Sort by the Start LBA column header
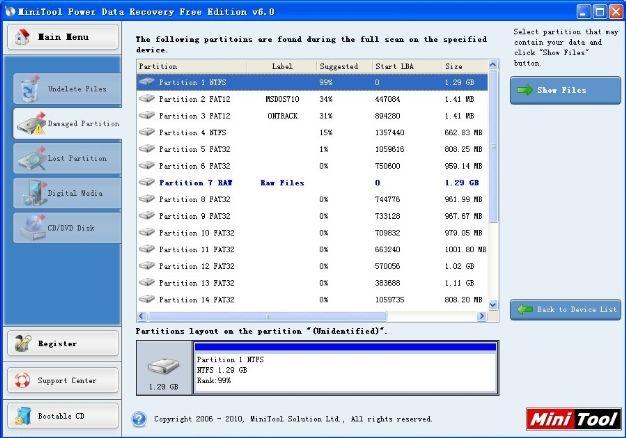Viewport: 626px width, 438px height. click(407, 66)
